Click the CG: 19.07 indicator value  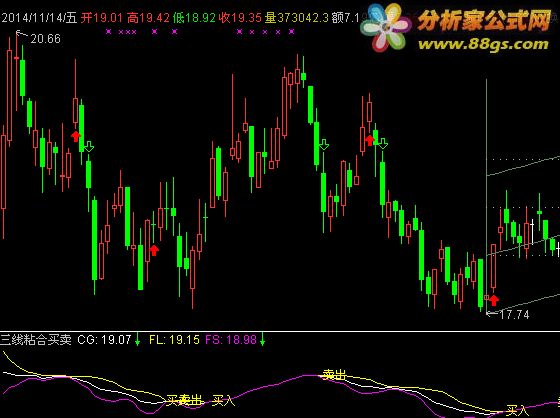point(104,339)
